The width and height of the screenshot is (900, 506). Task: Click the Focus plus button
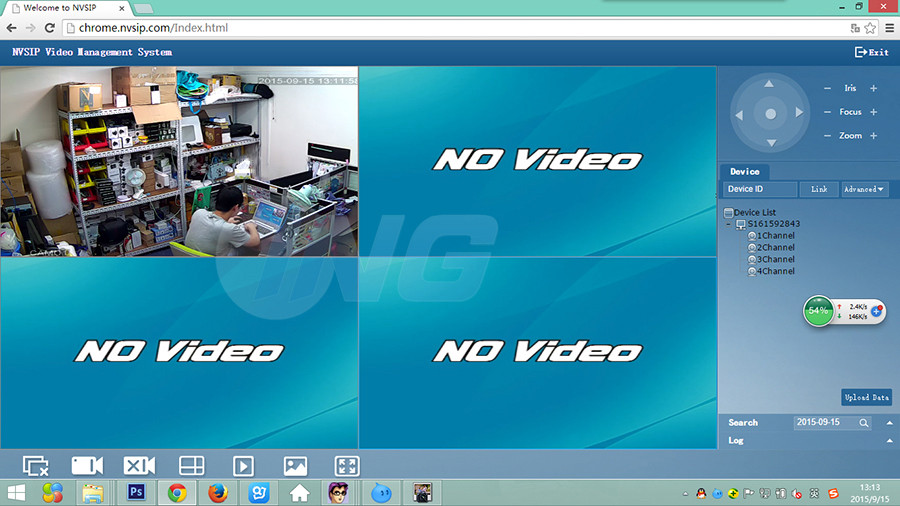click(x=873, y=112)
